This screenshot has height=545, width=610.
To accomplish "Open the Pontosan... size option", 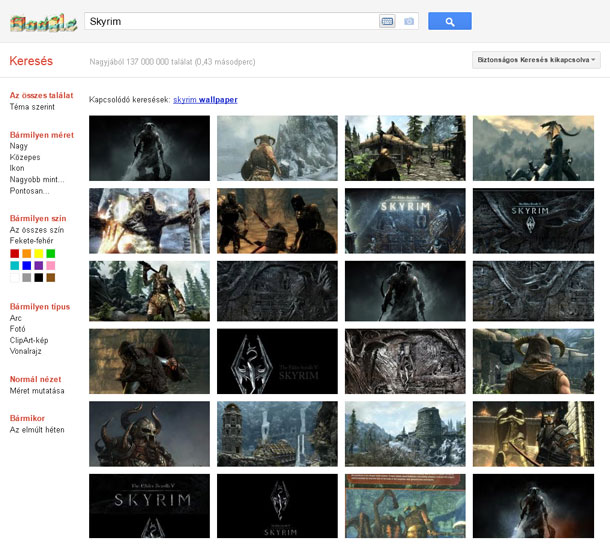I will 30,191.
